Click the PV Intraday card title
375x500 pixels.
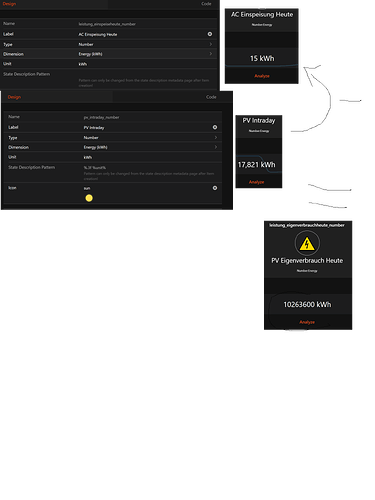point(259,120)
